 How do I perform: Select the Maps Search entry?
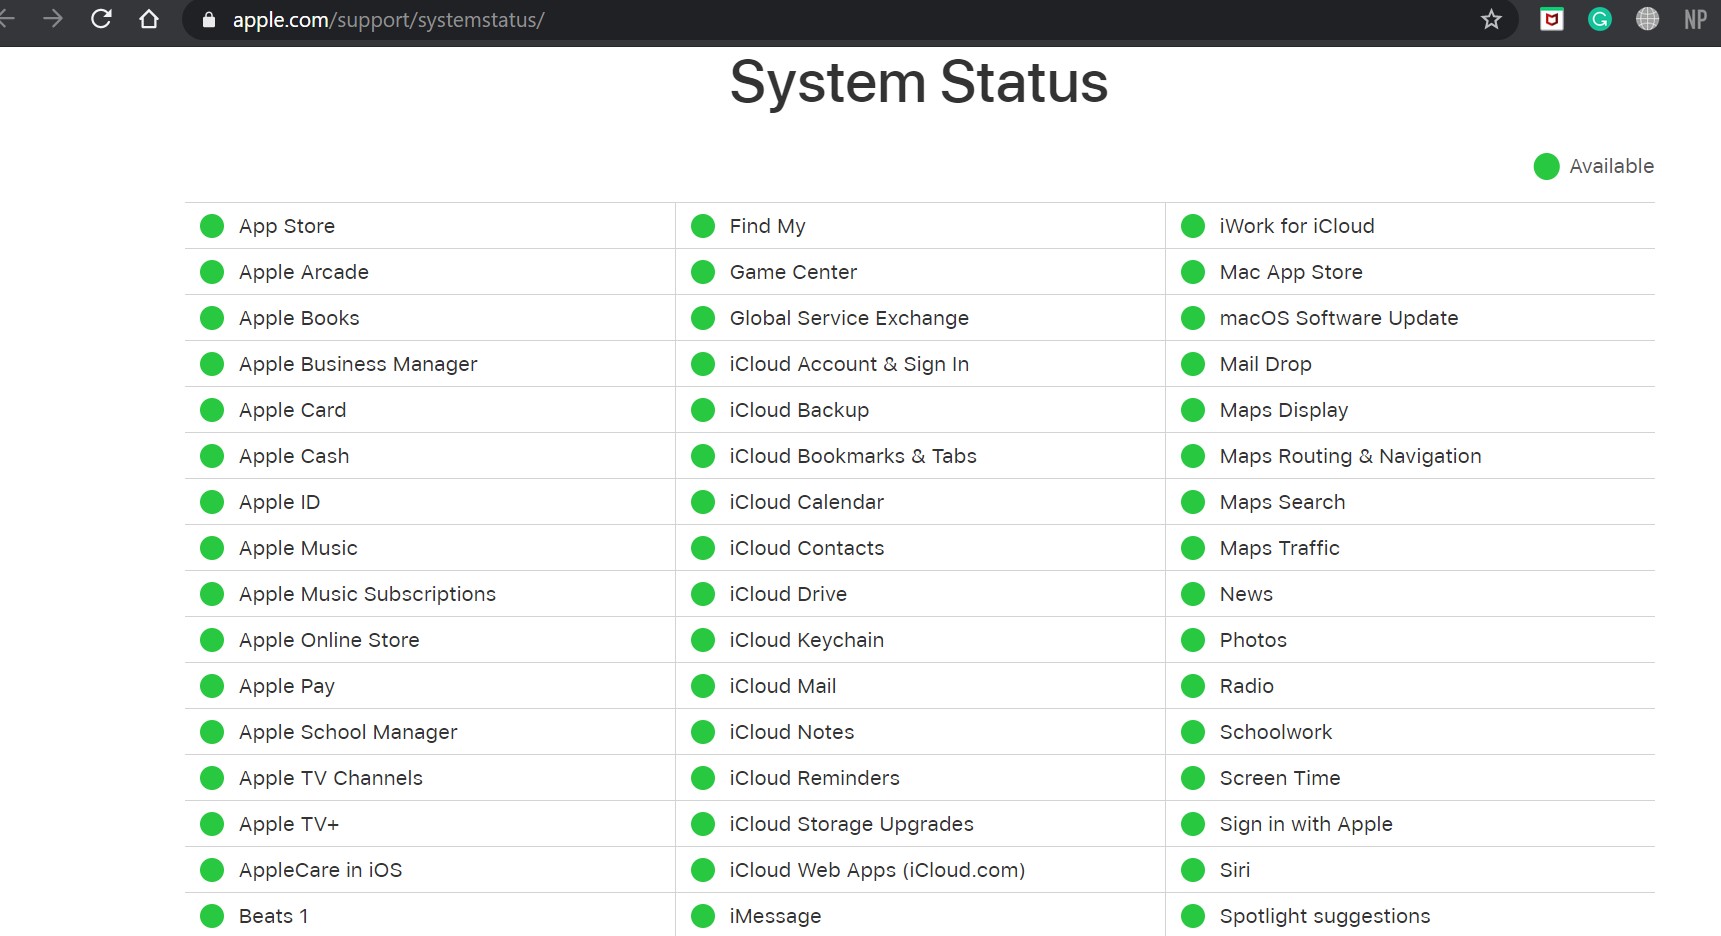(x=1283, y=502)
